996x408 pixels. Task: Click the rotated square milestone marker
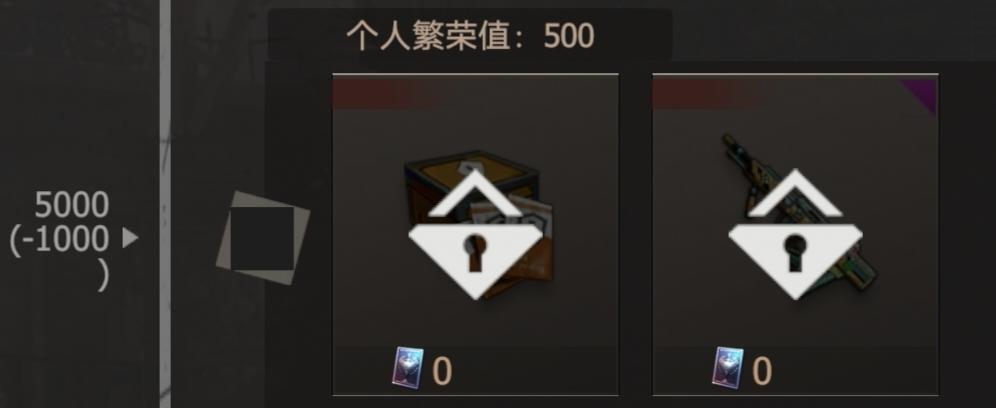263,238
